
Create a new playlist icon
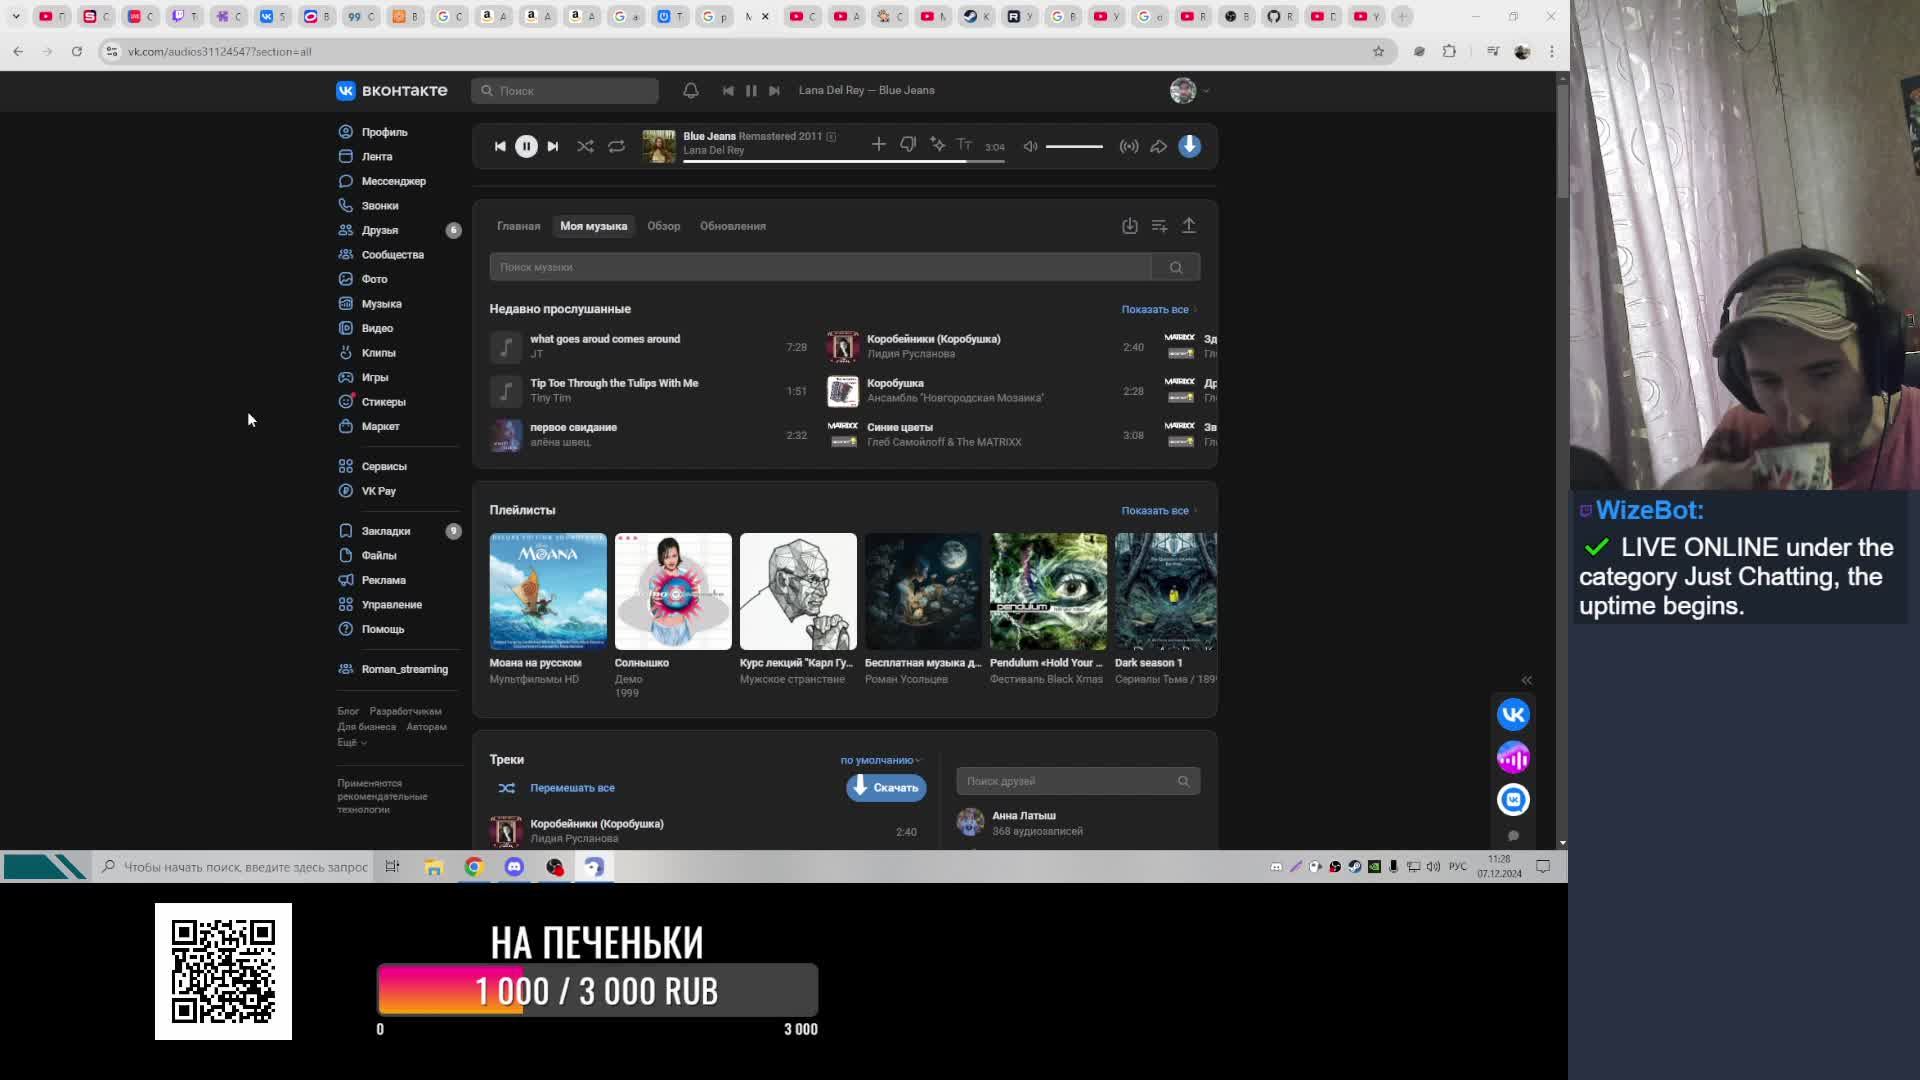[x=1159, y=226]
